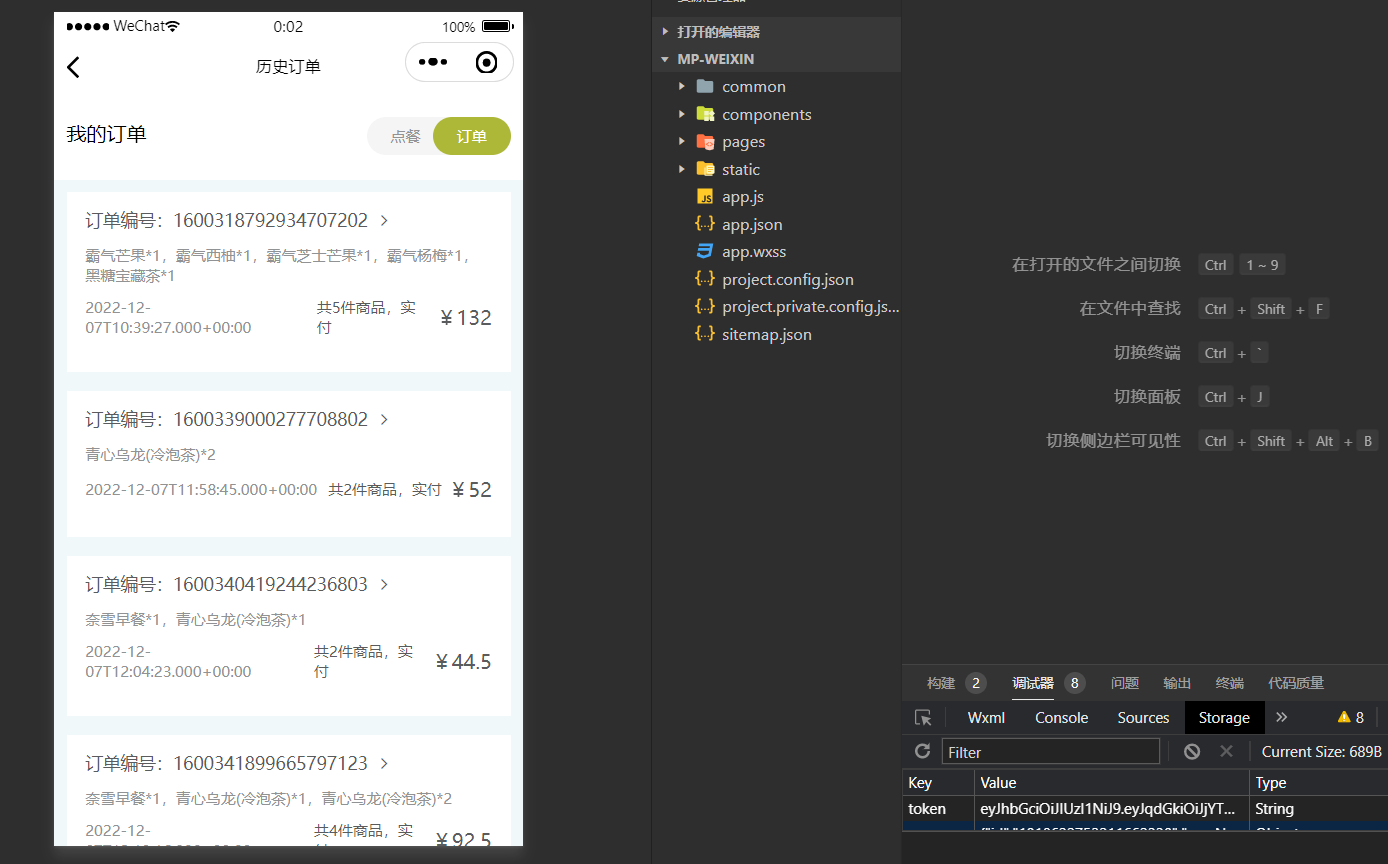Switch to the 调试器 panel tab
The width and height of the screenshot is (1388, 864).
(x=1033, y=683)
